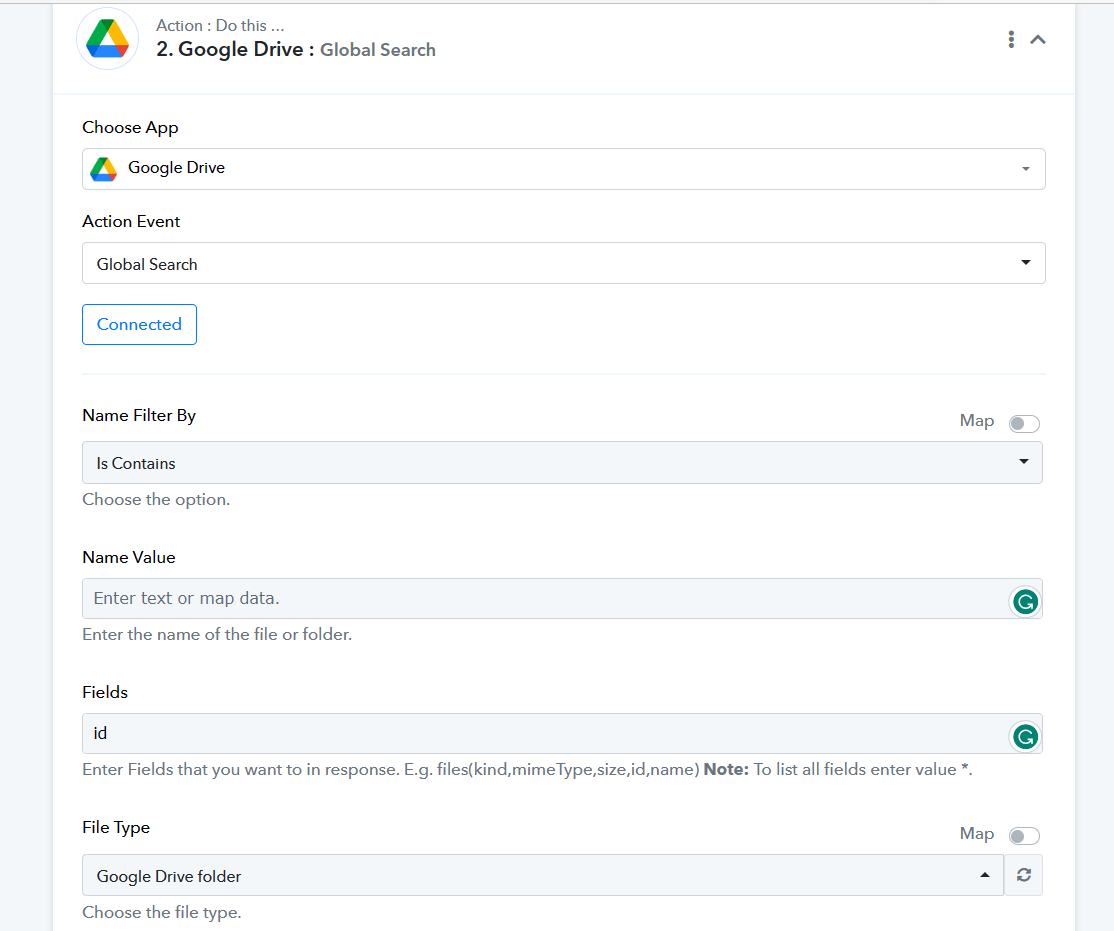Viewport: 1114px width, 931px height.
Task: Open the Name Filter By dropdown showing Is Contains
Action: [x=562, y=463]
